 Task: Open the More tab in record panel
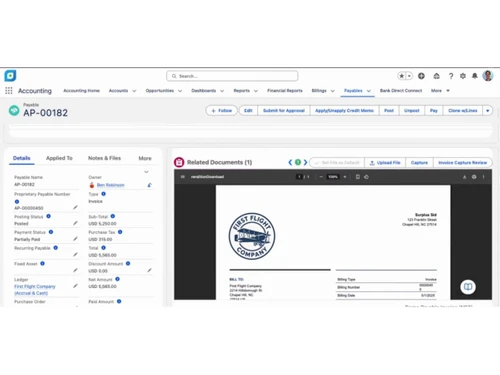(145, 158)
